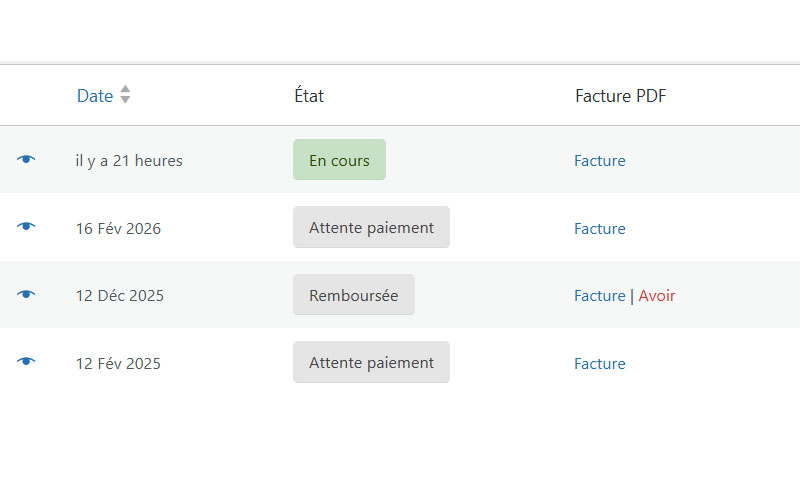Image resolution: width=800 pixels, height=481 pixels.
Task: Click the '12 Déc 2025' date text
Action: pyautogui.click(x=120, y=296)
